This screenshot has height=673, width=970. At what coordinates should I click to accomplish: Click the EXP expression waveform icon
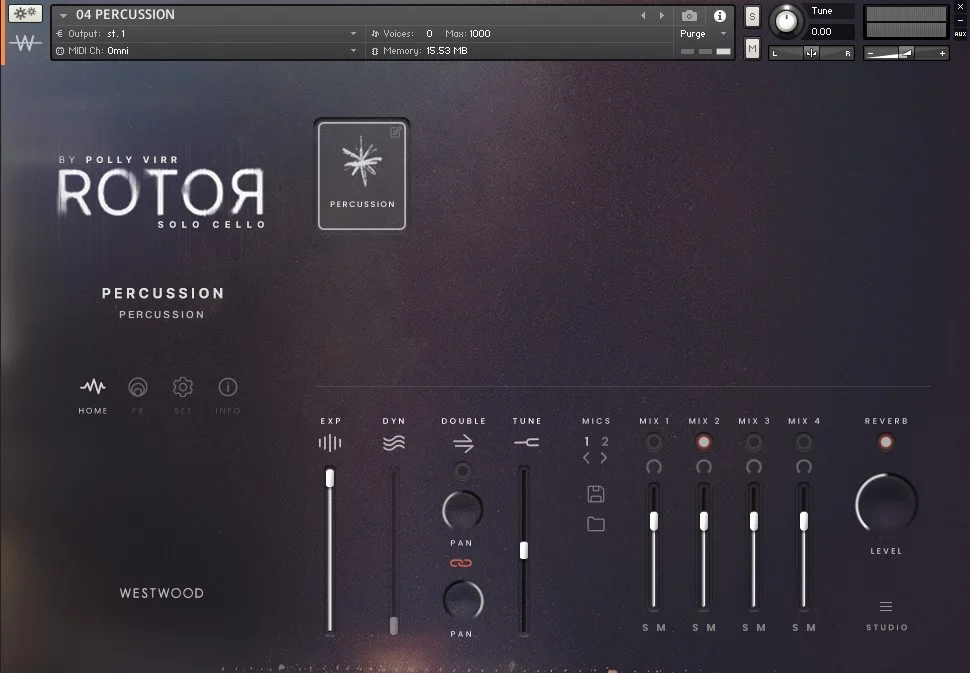point(330,443)
